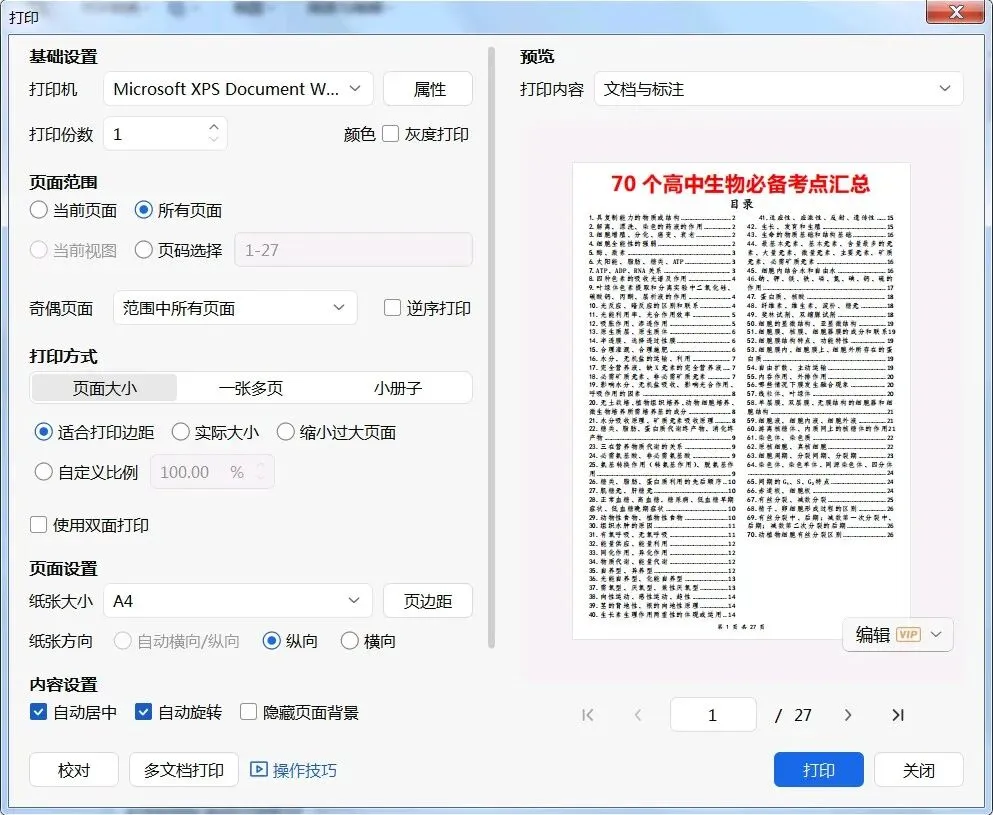993x815 pixels.
Task: Click the 关闭 button
Action: (919, 769)
